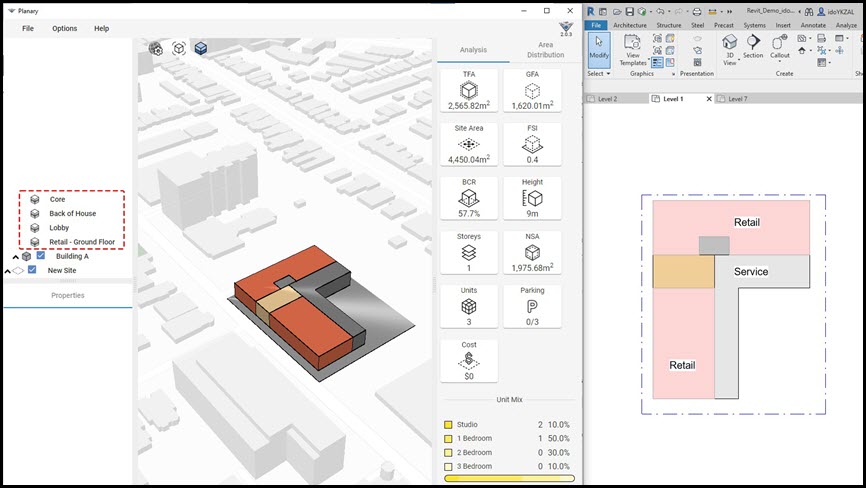This screenshot has height=488, width=866.
Task: Open the Architecture ribbon tab in Revit
Action: click(630, 25)
